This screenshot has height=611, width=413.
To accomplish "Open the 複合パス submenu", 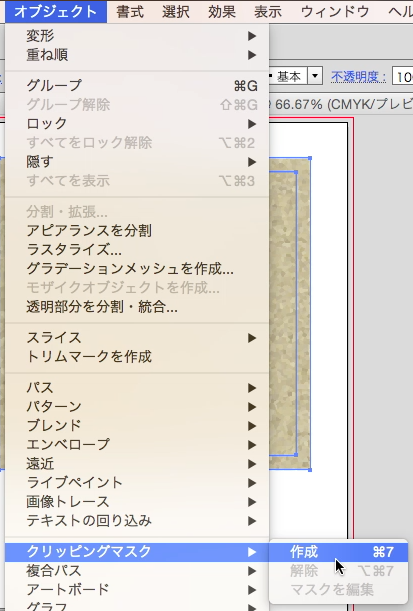I will coord(137,571).
